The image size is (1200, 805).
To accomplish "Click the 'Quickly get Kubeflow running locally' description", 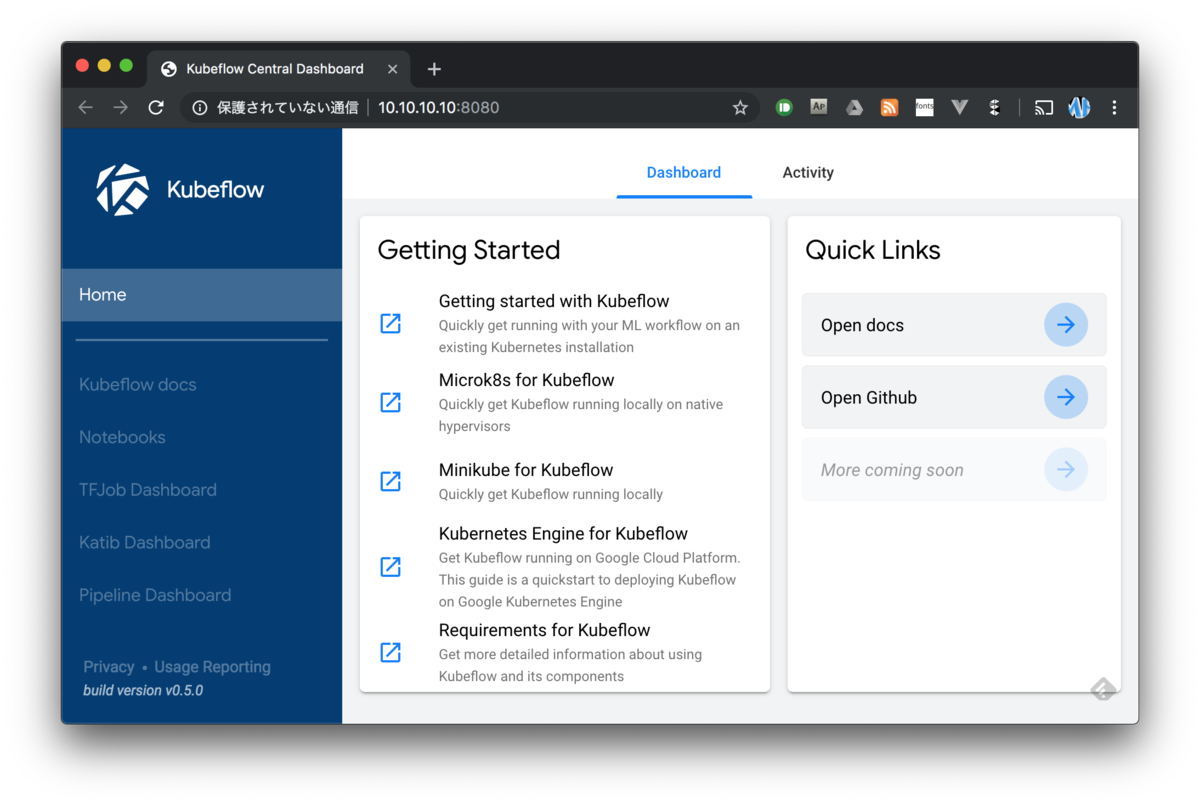I will pos(551,494).
